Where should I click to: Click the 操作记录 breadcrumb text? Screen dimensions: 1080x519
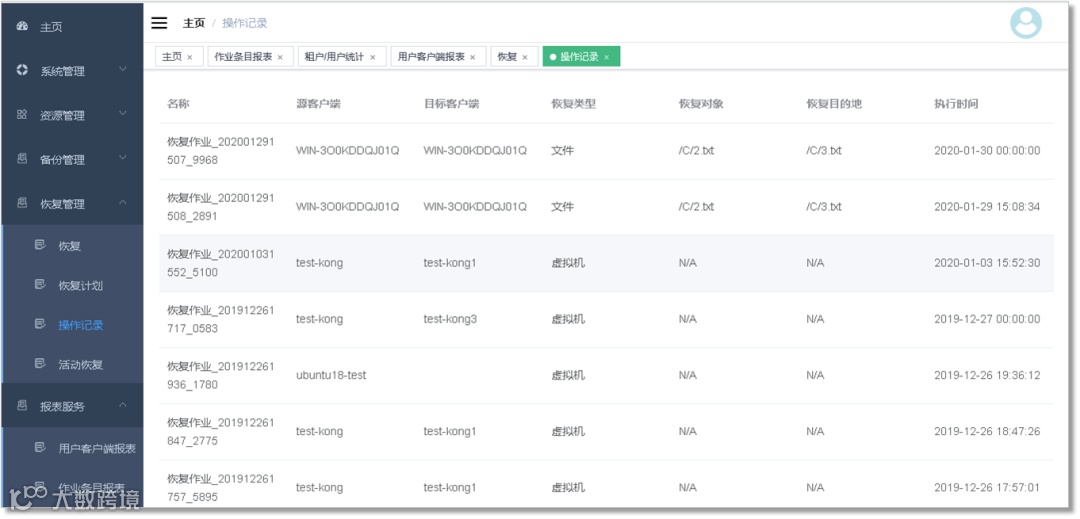(245, 23)
